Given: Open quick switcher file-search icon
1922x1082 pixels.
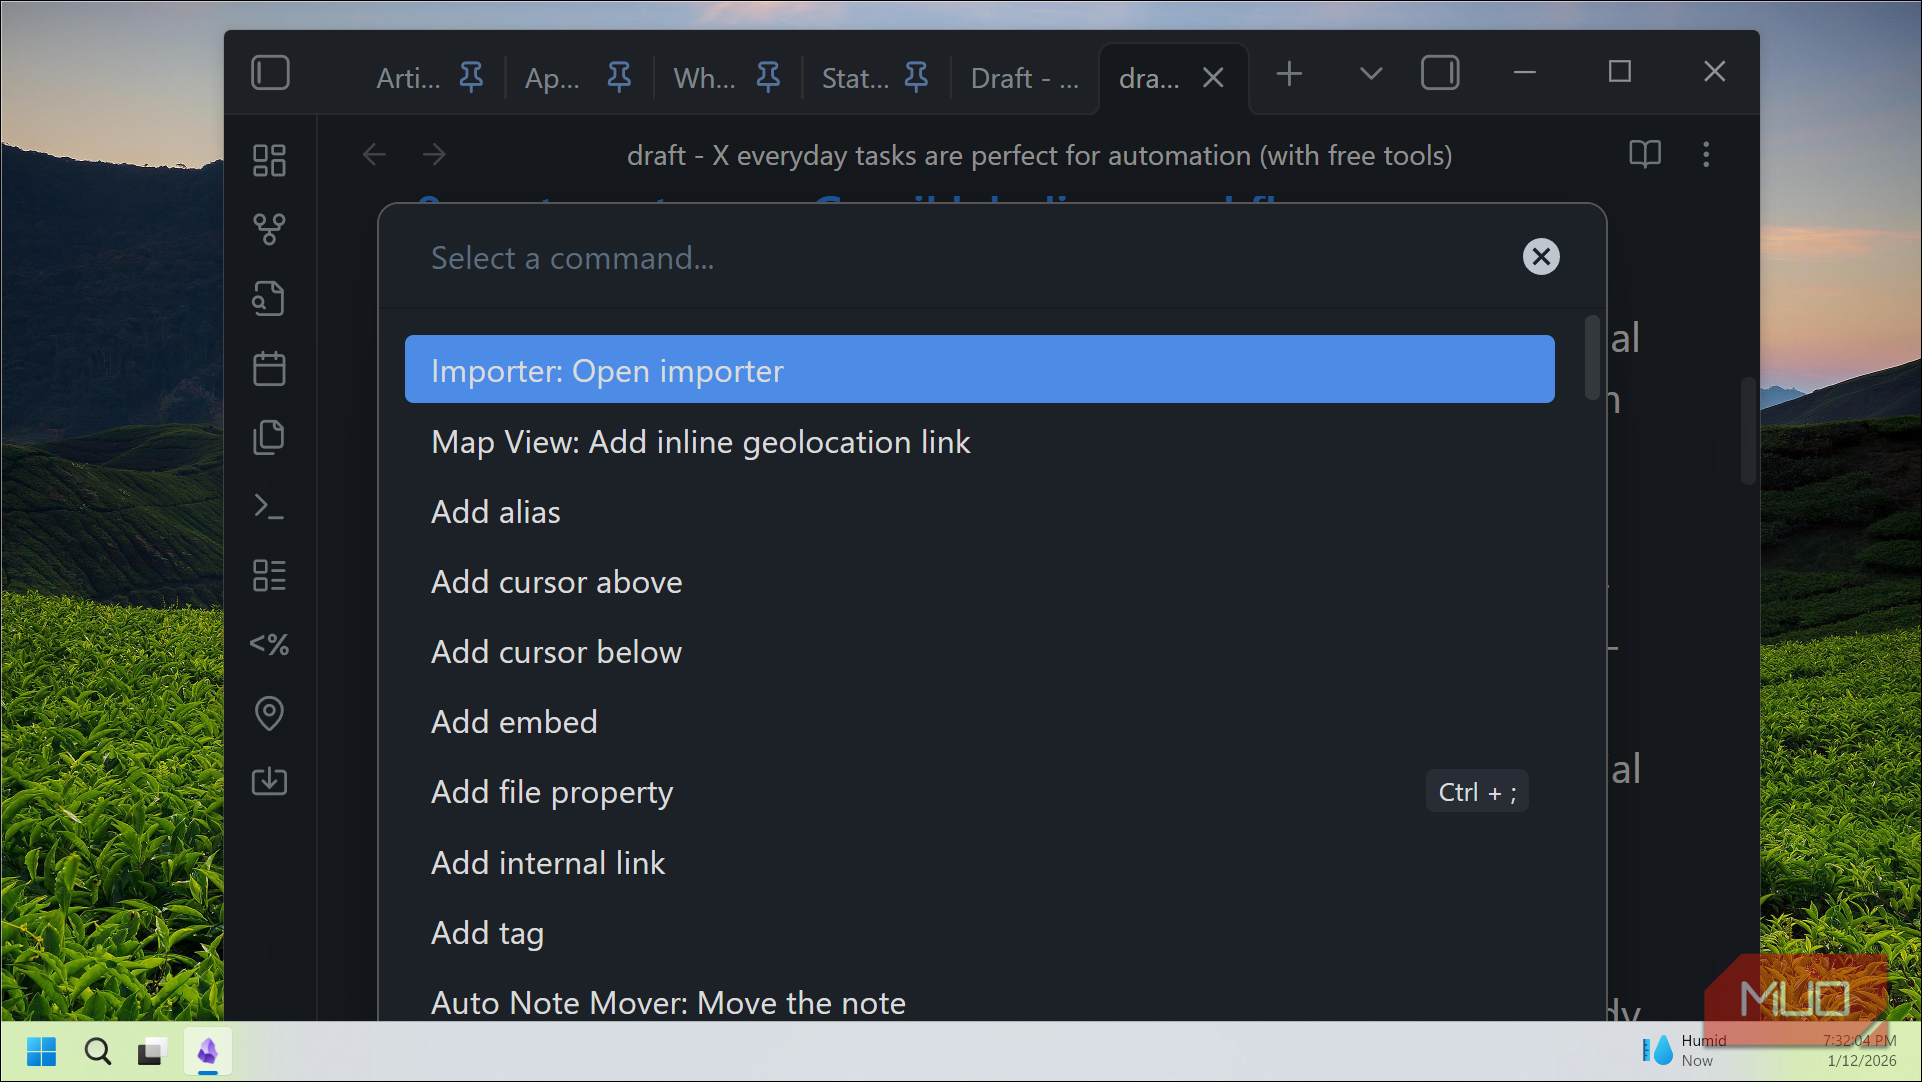Looking at the screenshot, I should pos(269,298).
